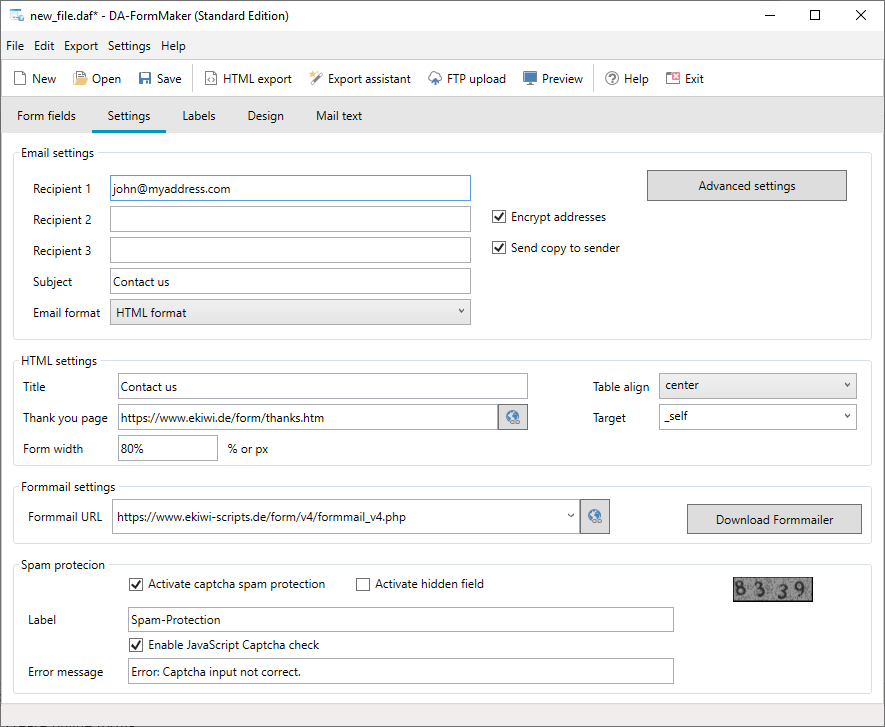The height and width of the screenshot is (727, 885).
Task: Launch the Export assistant wand icon
Action: (x=316, y=78)
